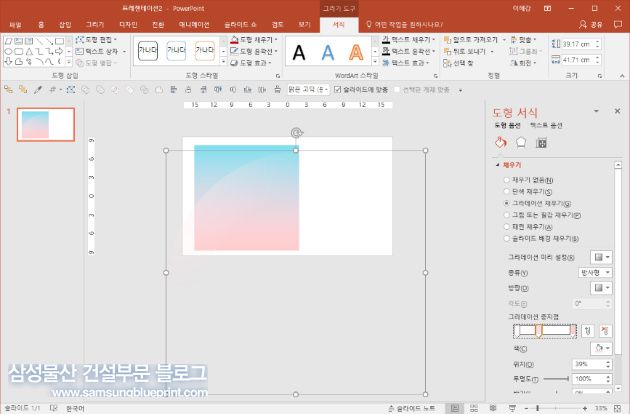Open 텍스트 윤곽선 text outline
The image size is (630, 414).
point(408,51)
